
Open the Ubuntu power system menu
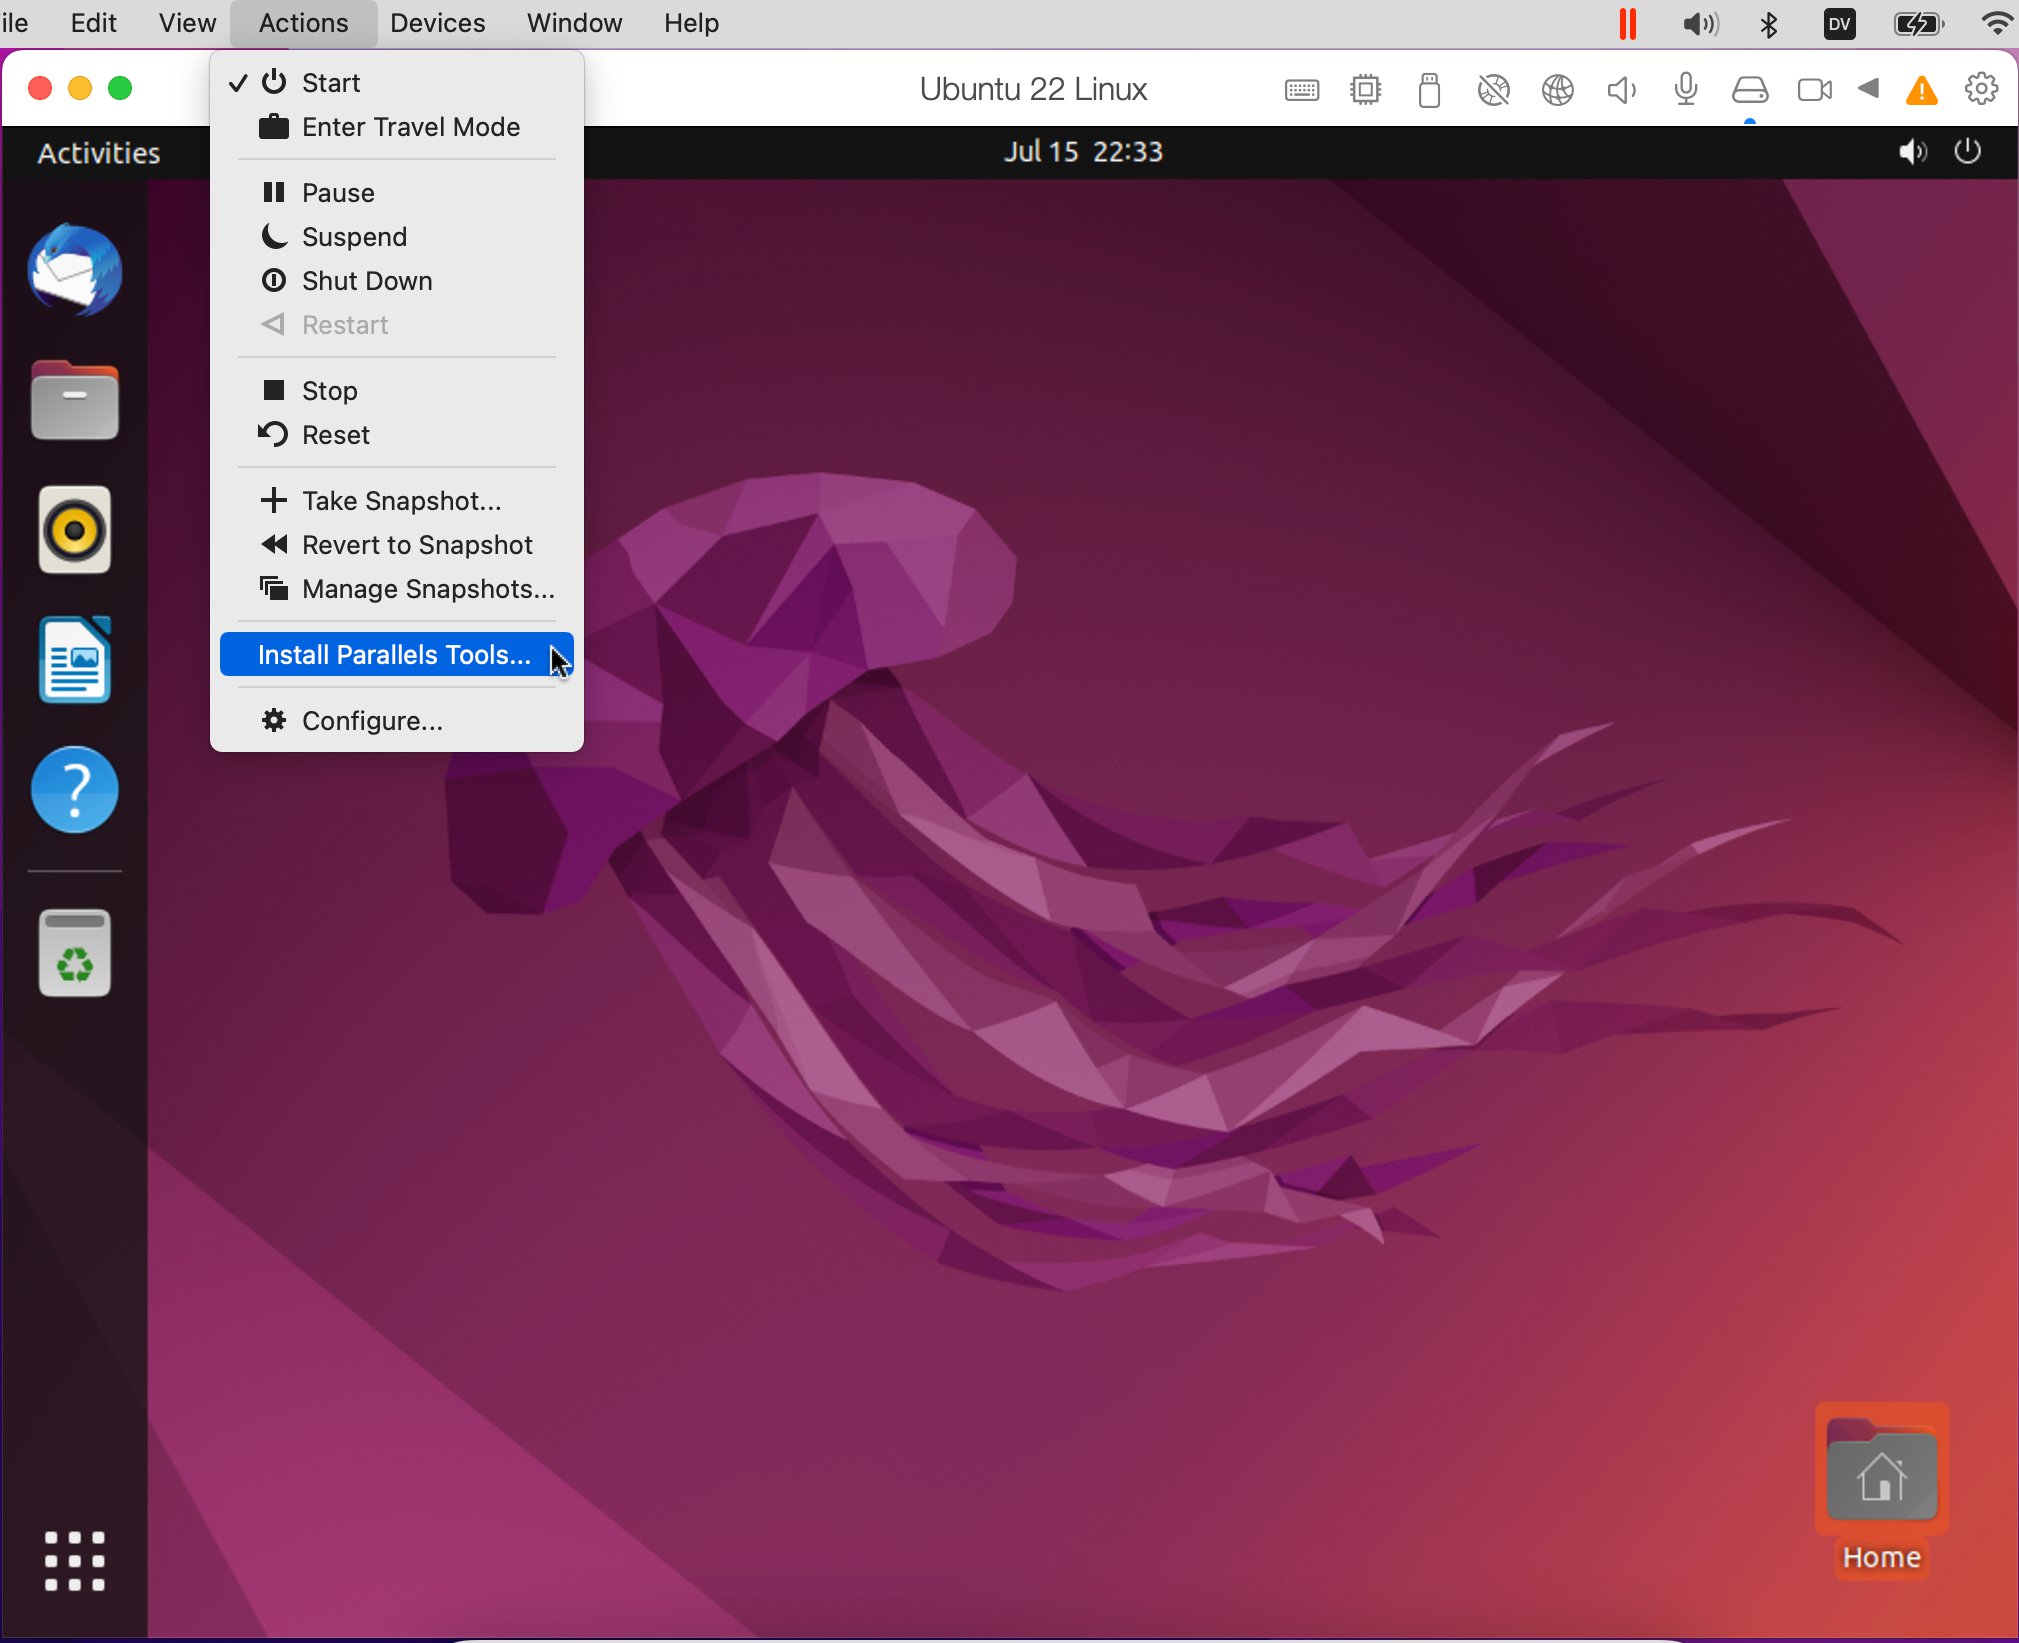point(1967,152)
